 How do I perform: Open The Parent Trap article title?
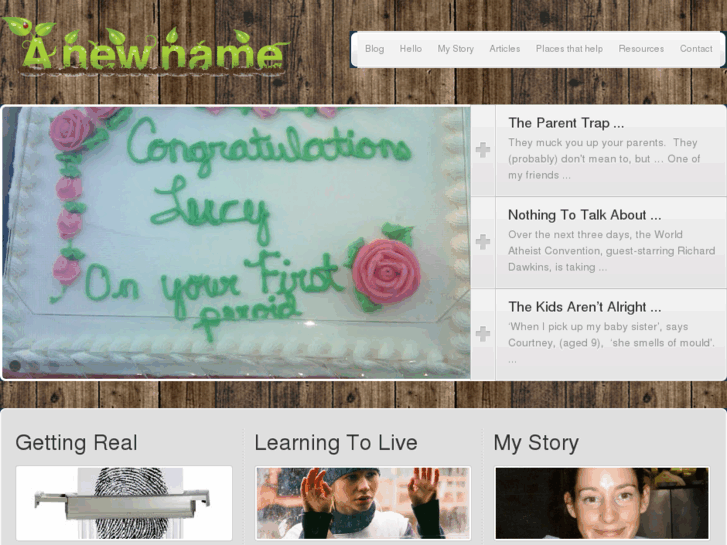[x=566, y=123]
